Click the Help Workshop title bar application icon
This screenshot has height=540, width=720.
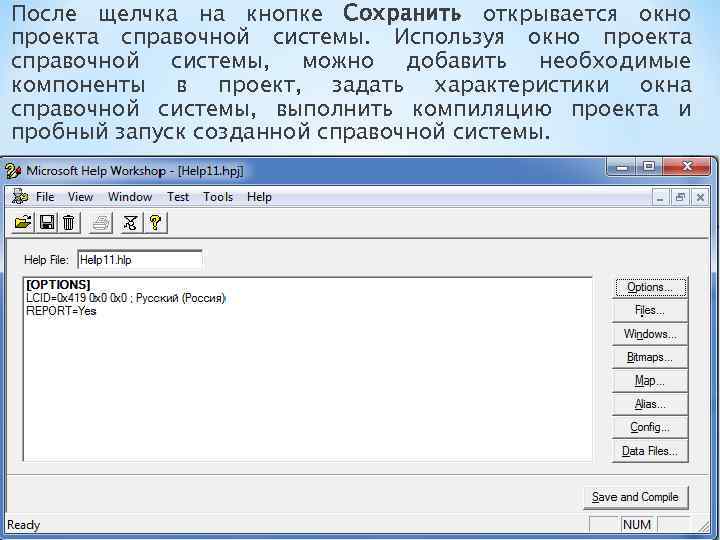pyautogui.click(x=13, y=171)
